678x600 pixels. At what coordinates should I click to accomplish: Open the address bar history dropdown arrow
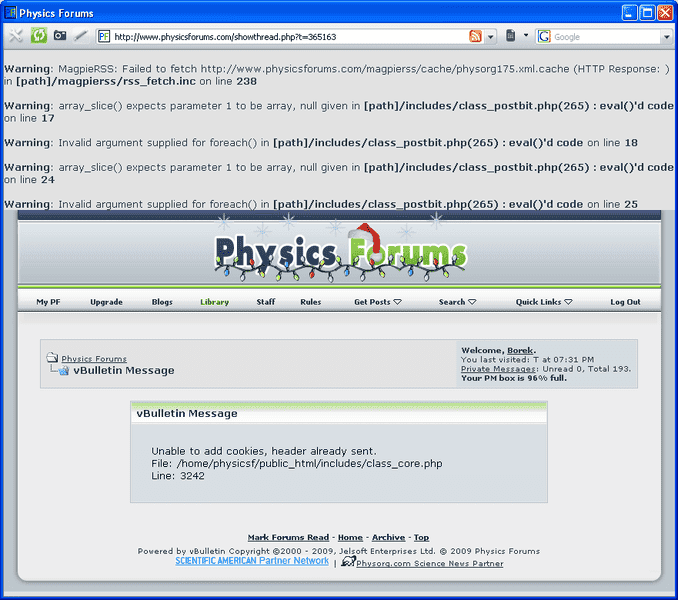(x=490, y=37)
